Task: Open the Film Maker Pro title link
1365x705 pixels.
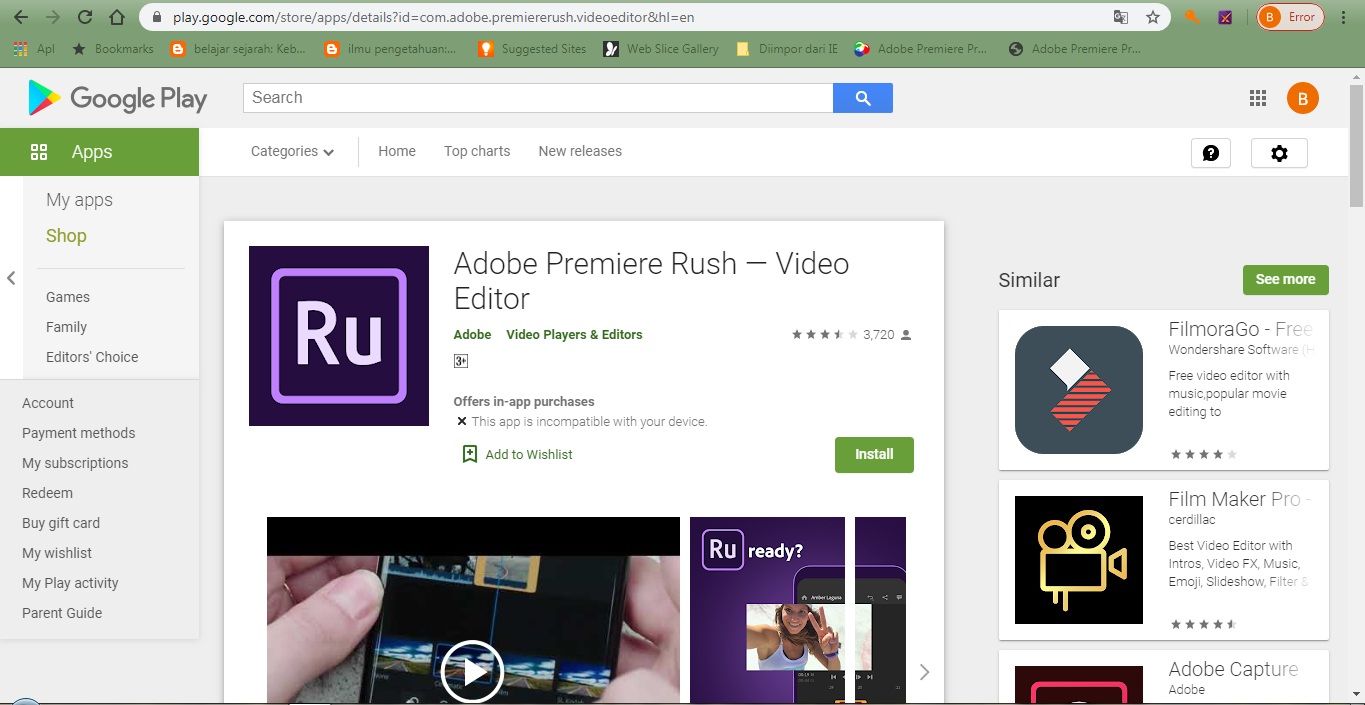Action: 1240,499
